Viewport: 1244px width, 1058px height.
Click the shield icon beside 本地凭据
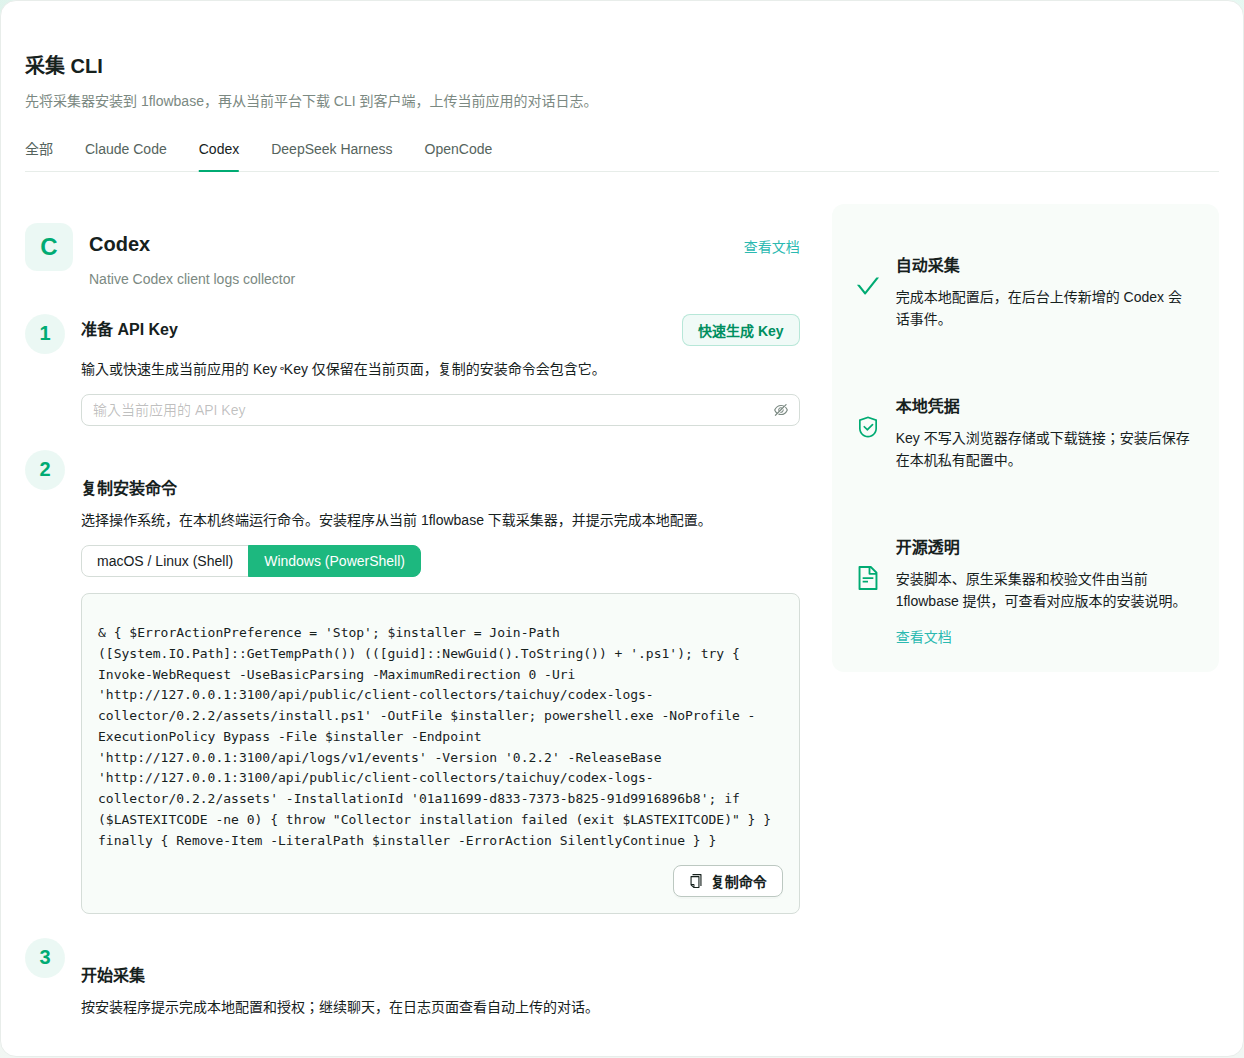pyautogui.click(x=868, y=427)
